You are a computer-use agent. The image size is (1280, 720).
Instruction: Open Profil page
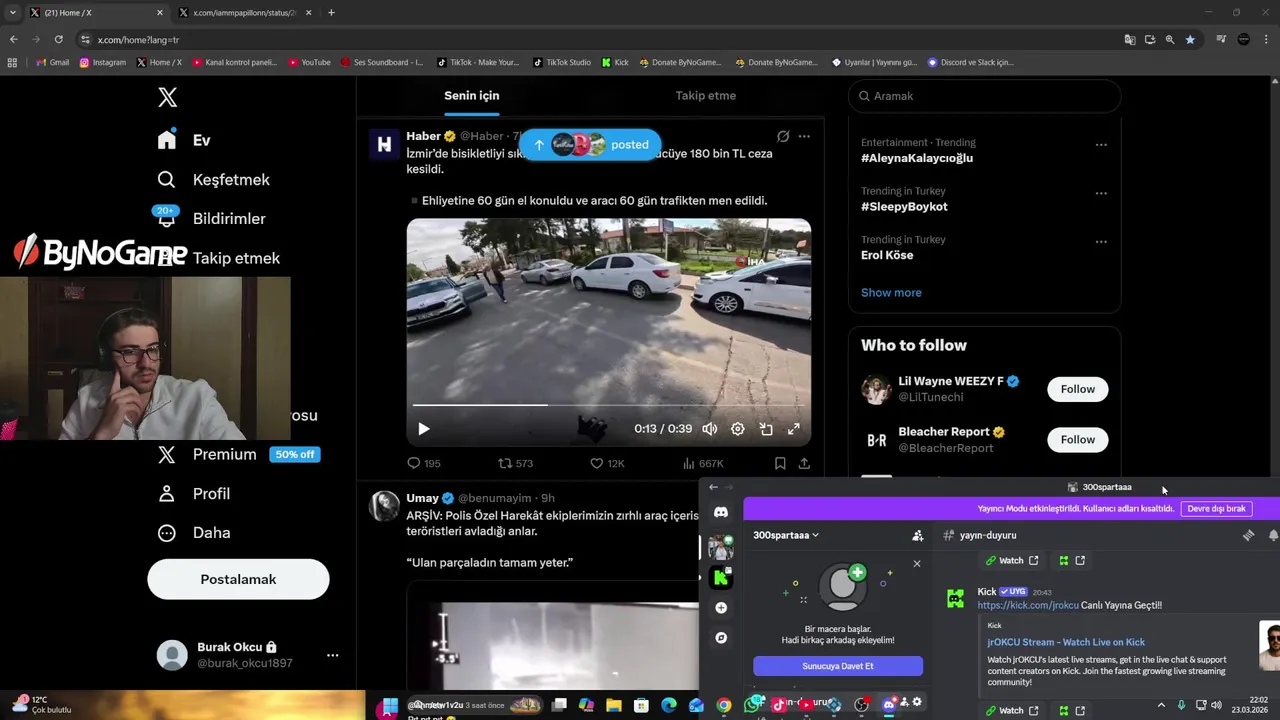click(194, 493)
